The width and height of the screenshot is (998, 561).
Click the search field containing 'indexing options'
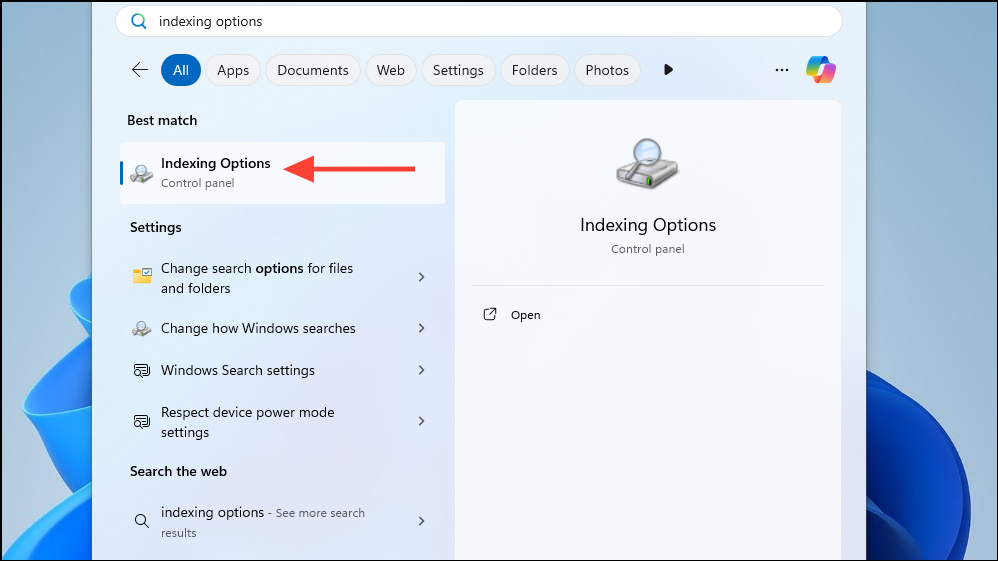479,22
